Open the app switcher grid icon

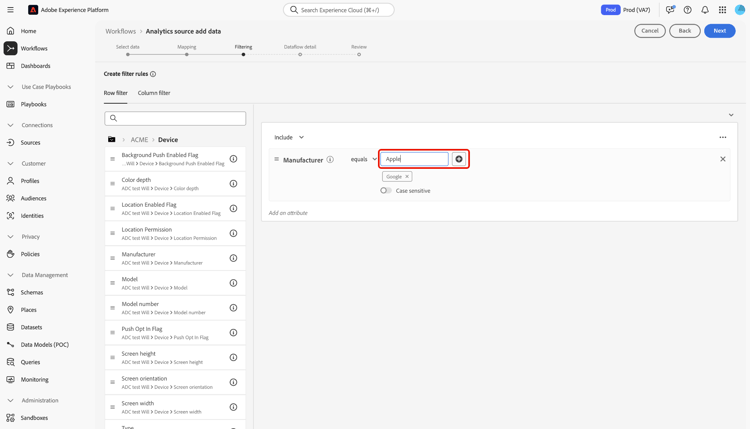tap(723, 10)
